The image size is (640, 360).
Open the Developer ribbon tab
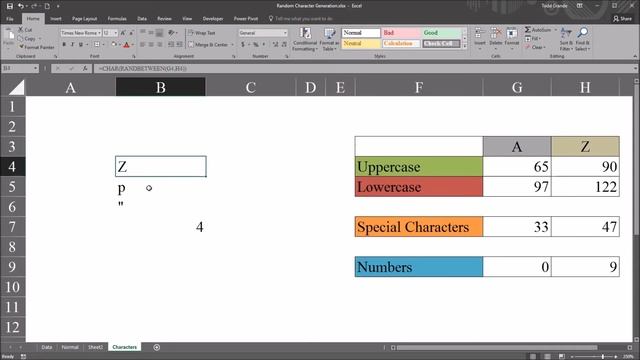[x=213, y=19]
